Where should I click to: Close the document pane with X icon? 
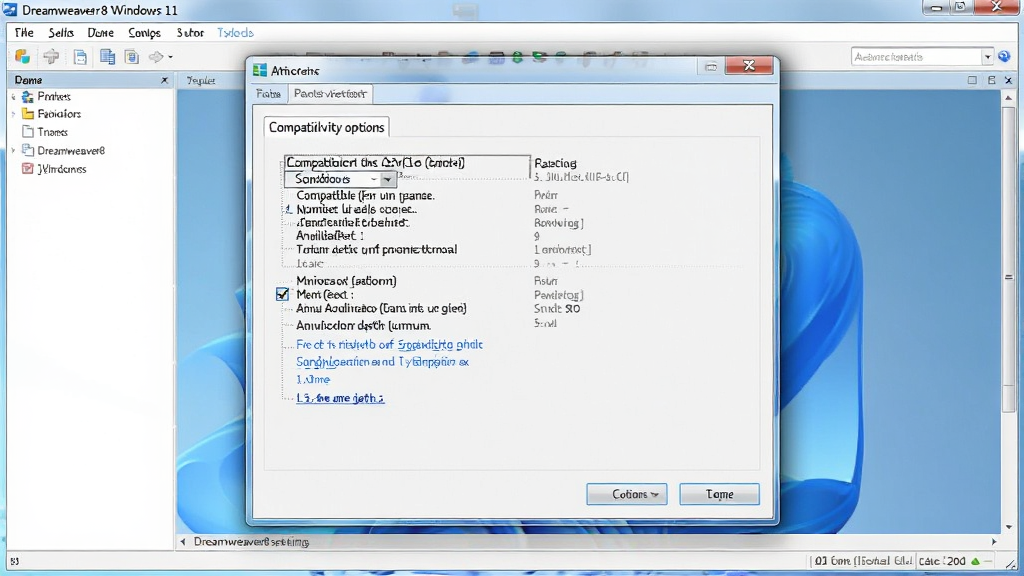click(x=1008, y=80)
